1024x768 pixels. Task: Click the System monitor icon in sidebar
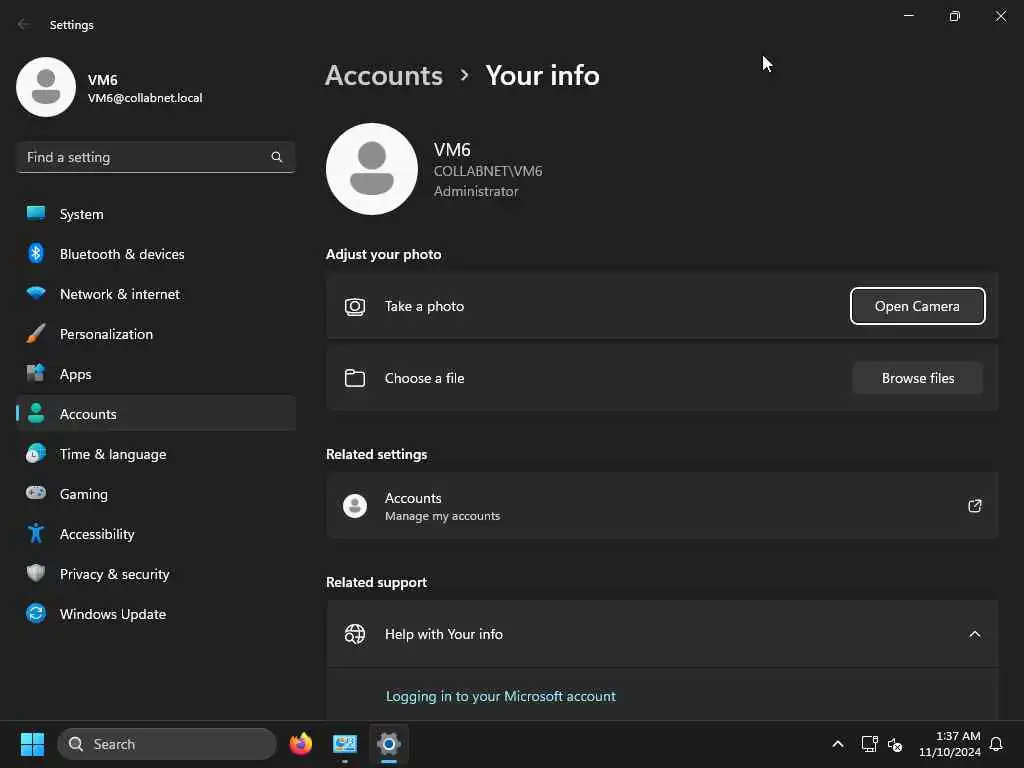pos(36,214)
